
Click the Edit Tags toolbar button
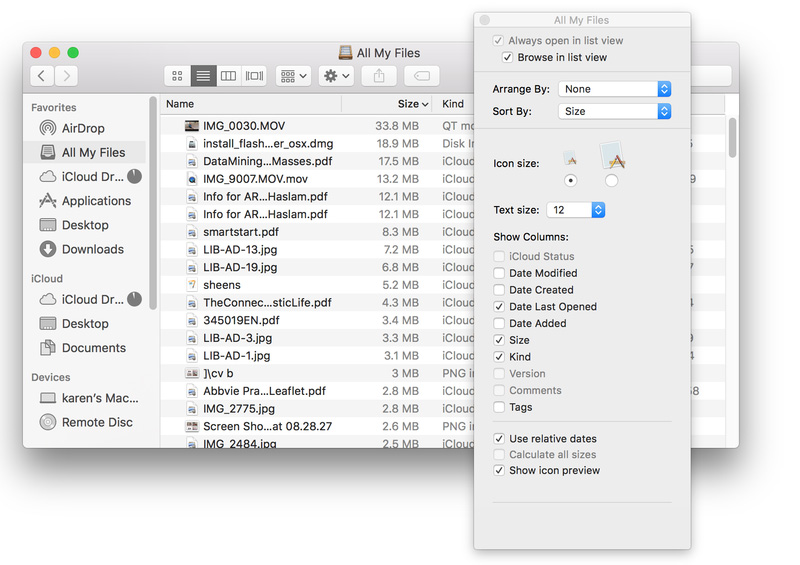(422, 76)
